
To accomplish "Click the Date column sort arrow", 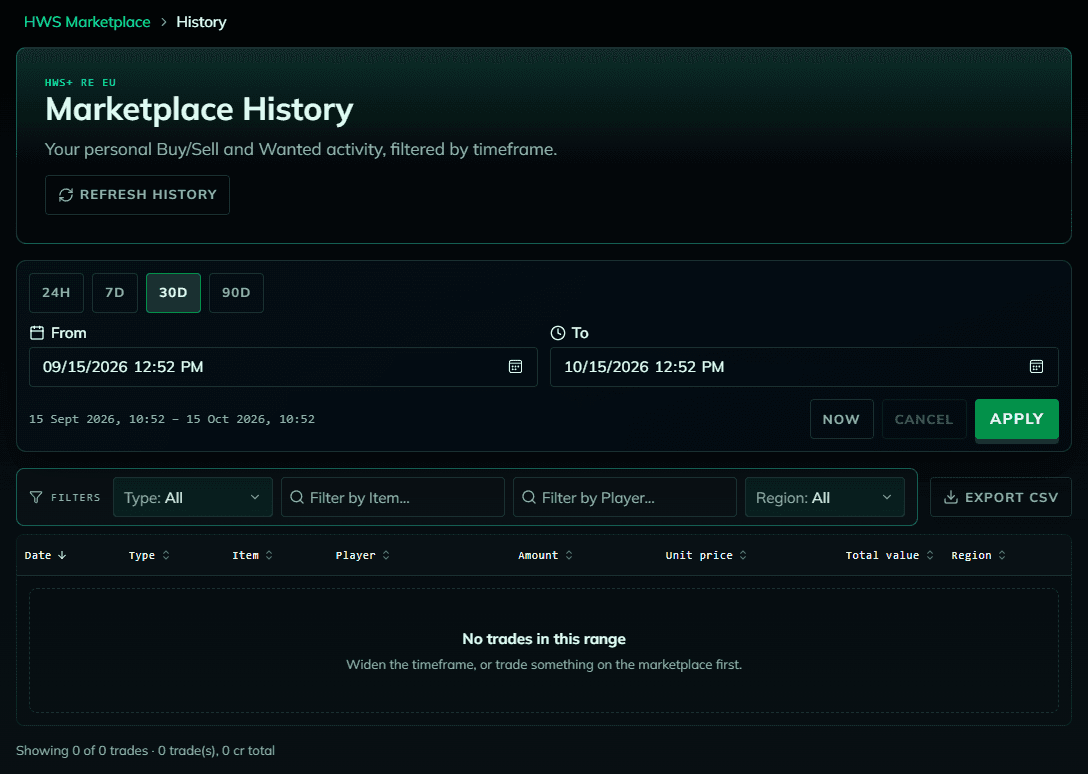I will click(x=62, y=555).
